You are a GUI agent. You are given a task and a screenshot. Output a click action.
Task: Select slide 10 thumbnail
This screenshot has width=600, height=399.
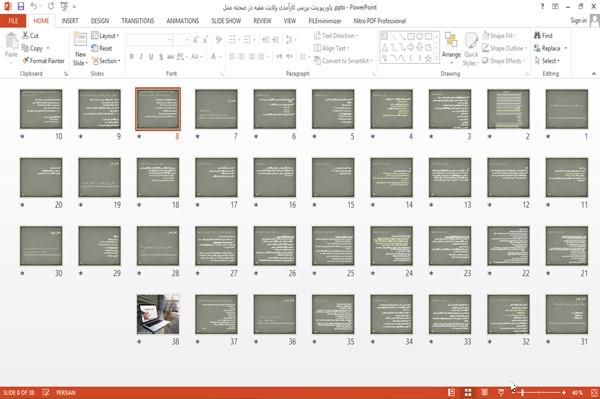[41, 109]
